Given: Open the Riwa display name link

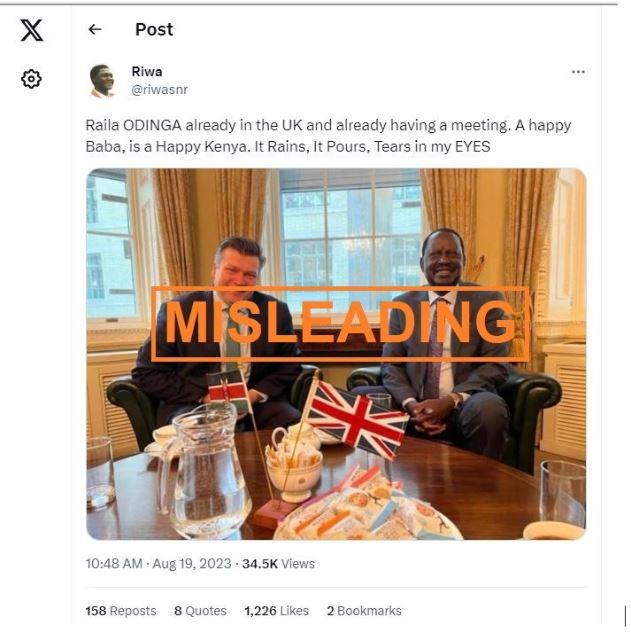Looking at the screenshot, I should point(147,72).
